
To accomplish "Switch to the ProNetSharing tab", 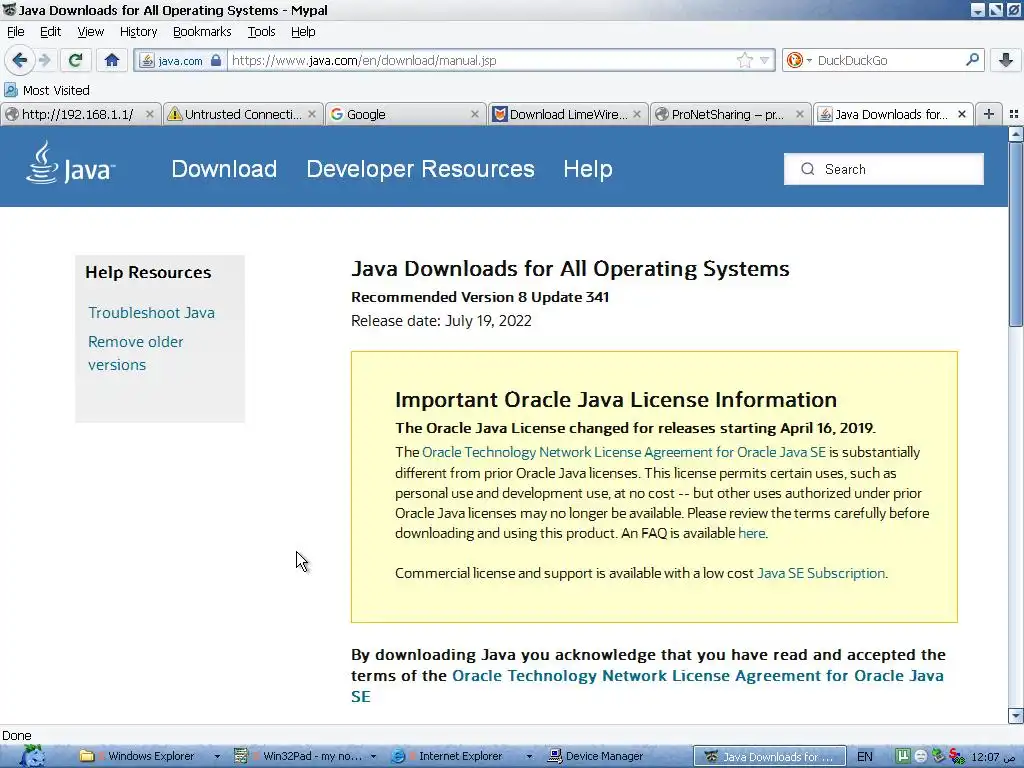I will pos(730,114).
